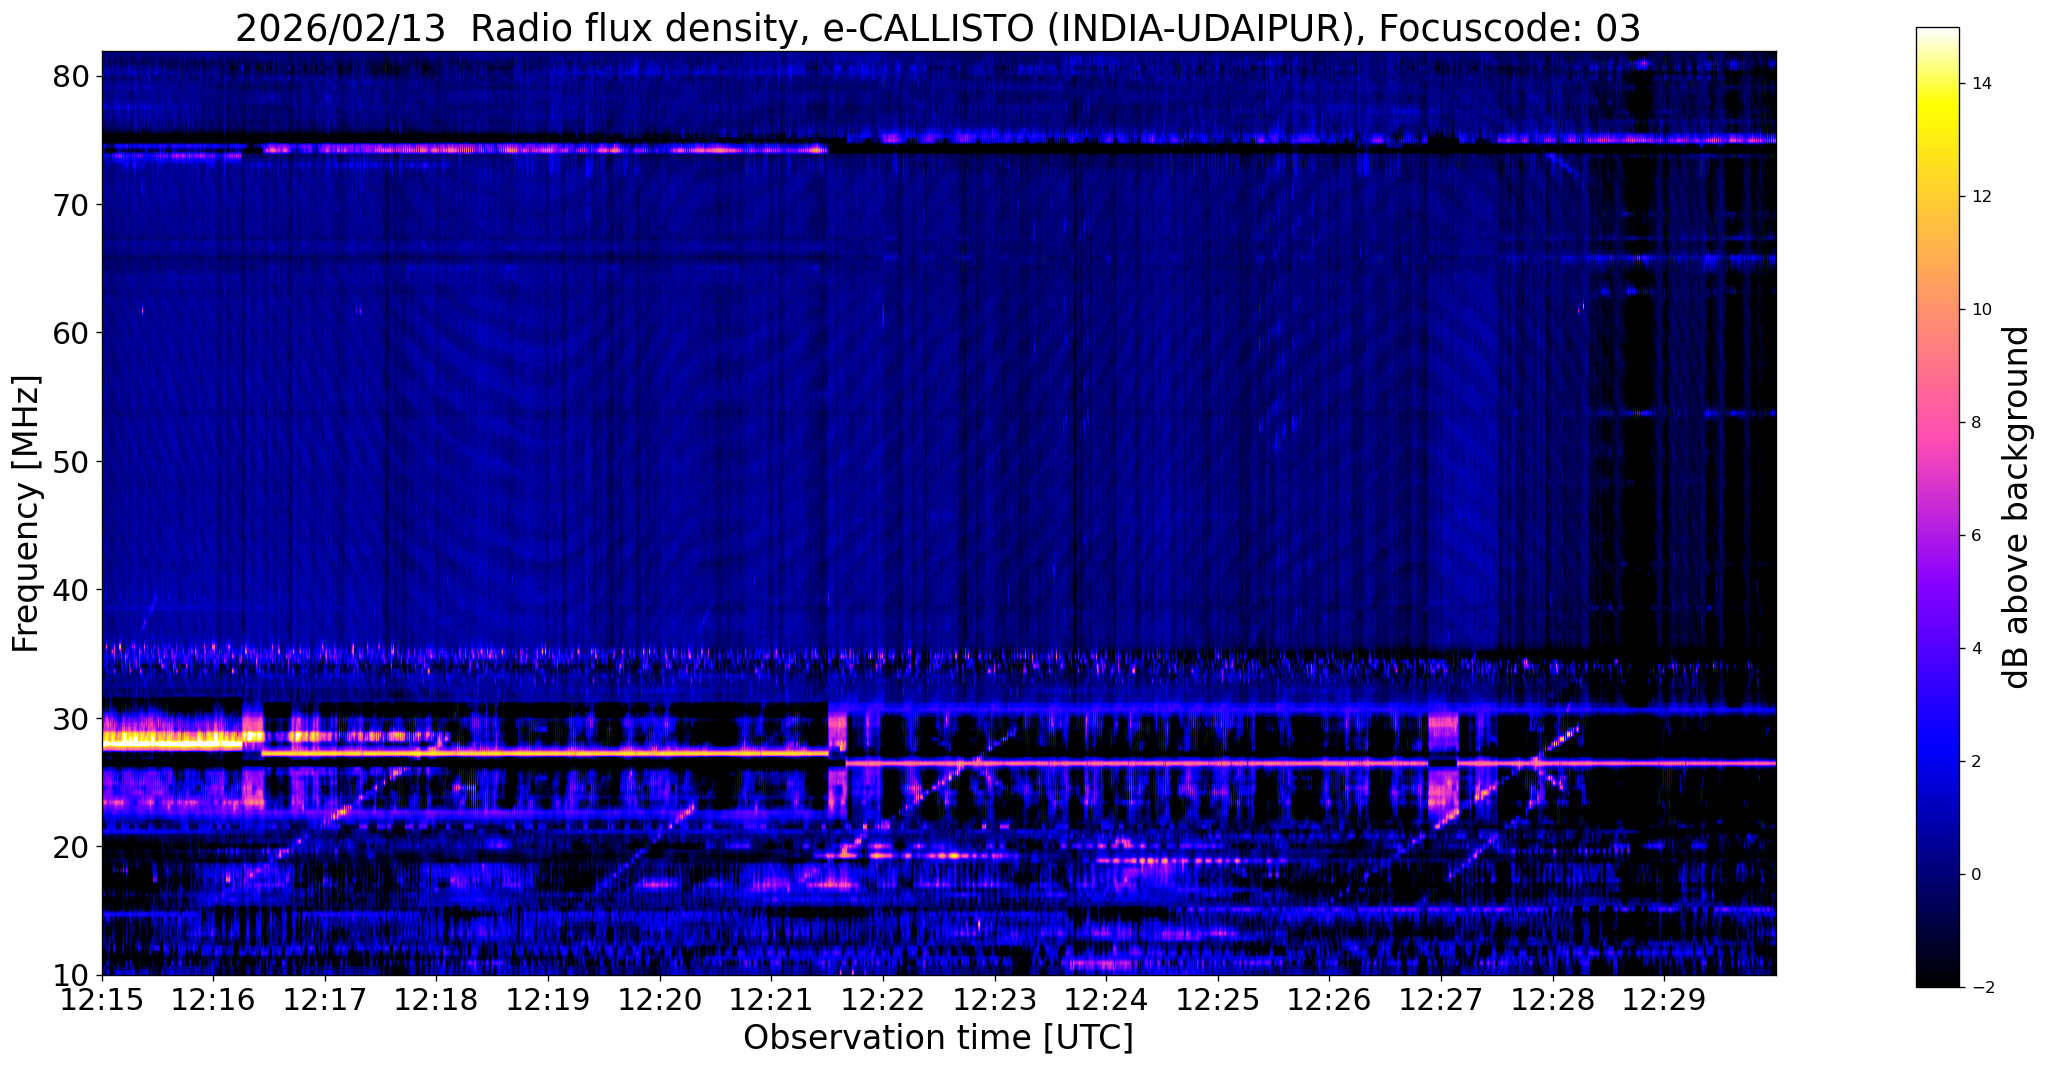Click the 60 MHz frequency tick label
The height and width of the screenshot is (1067, 2047).
point(73,333)
